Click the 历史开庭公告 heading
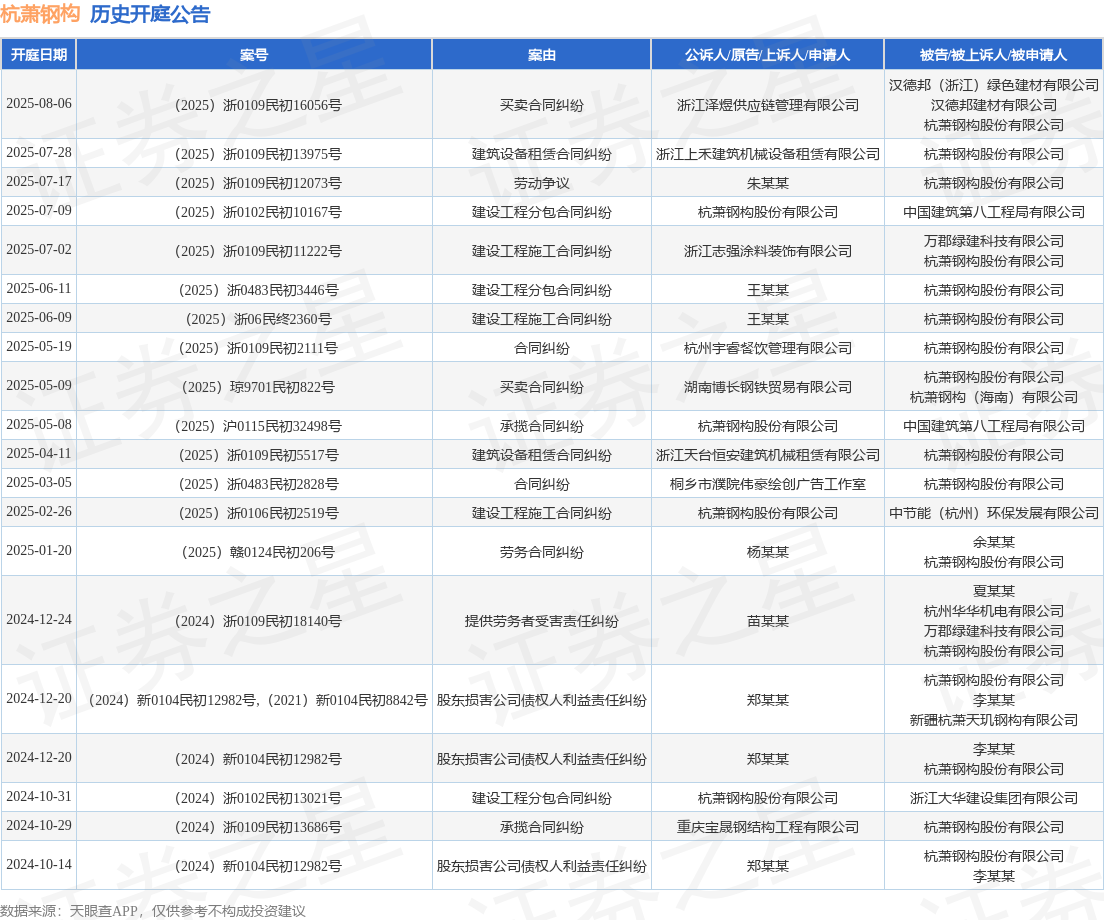1104x920 pixels. [x=150, y=14]
